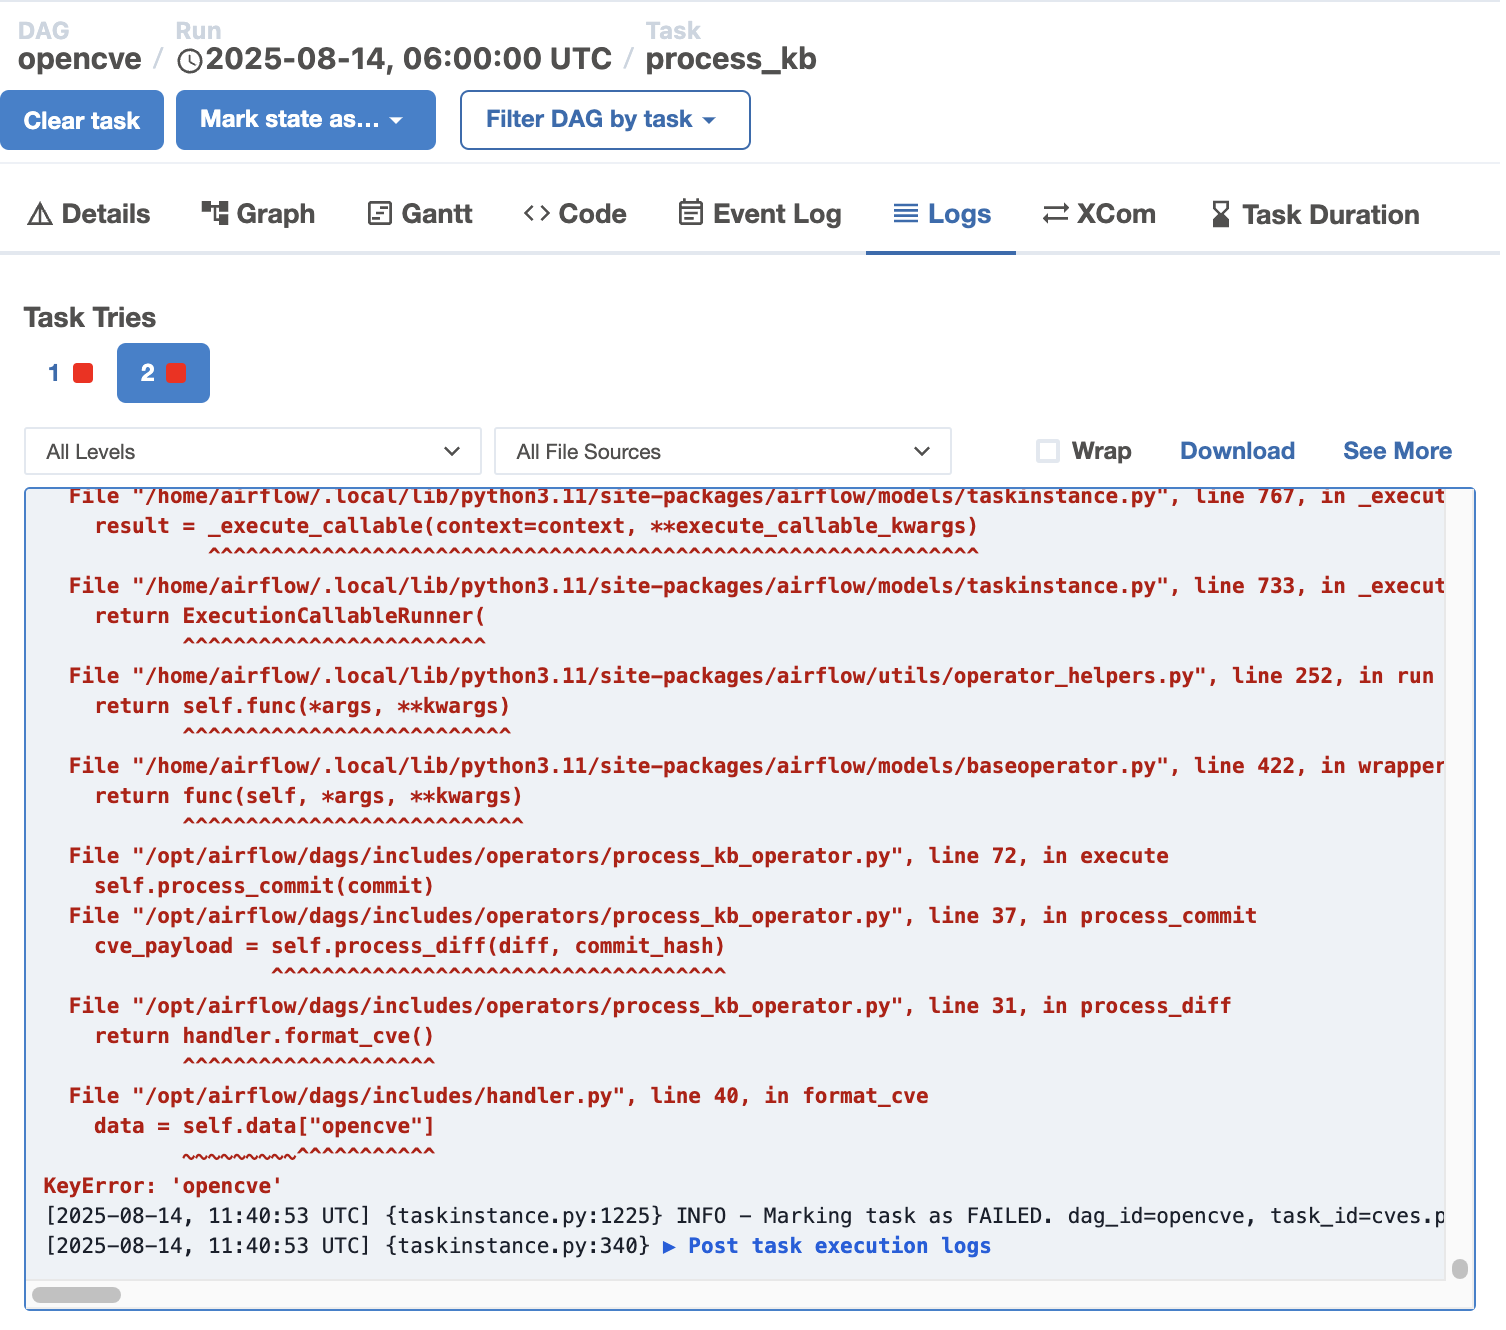The height and width of the screenshot is (1330, 1506).
Task: Open the Code view via its icon
Action: pyautogui.click(x=537, y=213)
